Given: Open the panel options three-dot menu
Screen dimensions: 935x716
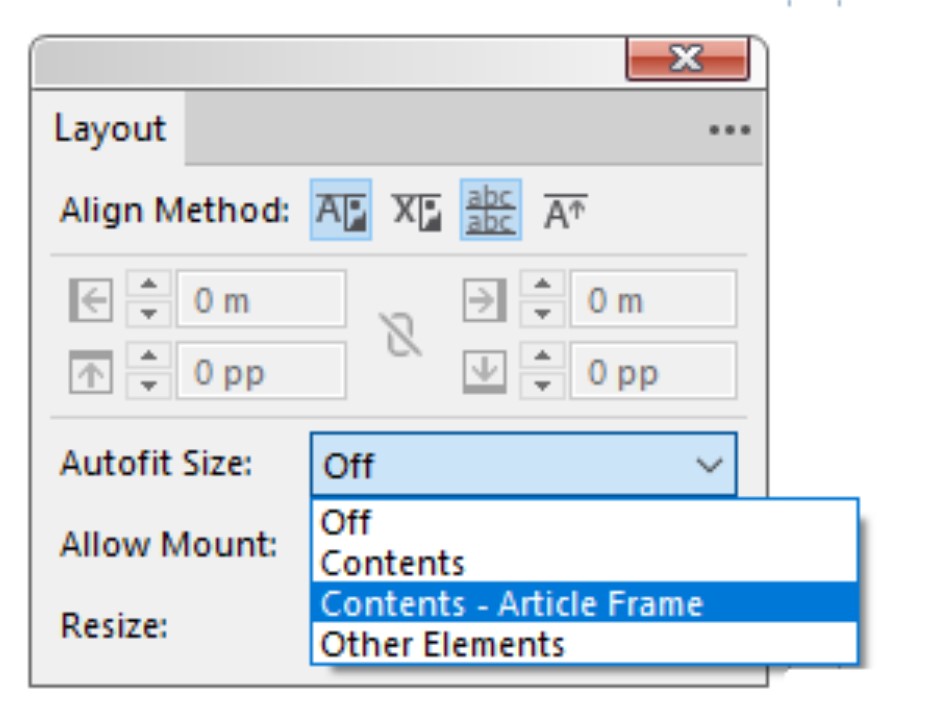Looking at the screenshot, I should tap(729, 130).
